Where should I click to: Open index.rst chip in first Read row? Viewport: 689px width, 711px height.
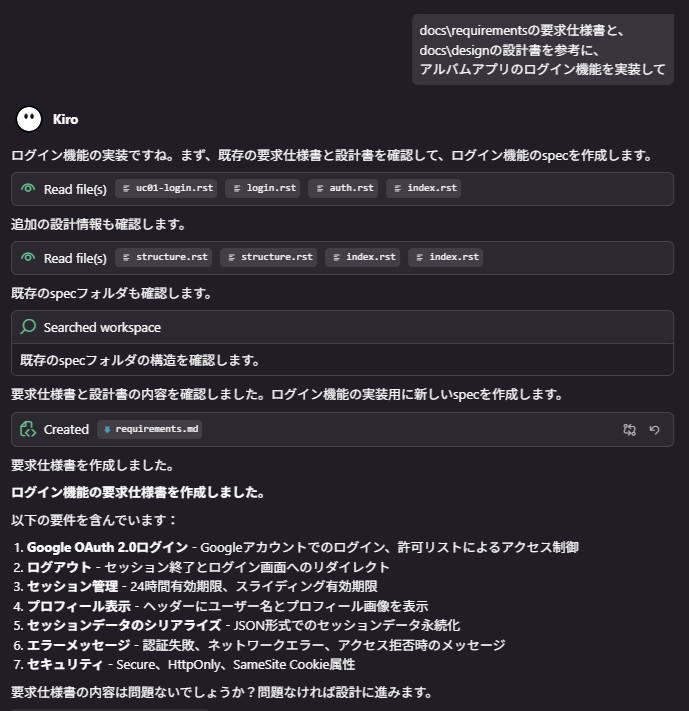click(423, 188)
